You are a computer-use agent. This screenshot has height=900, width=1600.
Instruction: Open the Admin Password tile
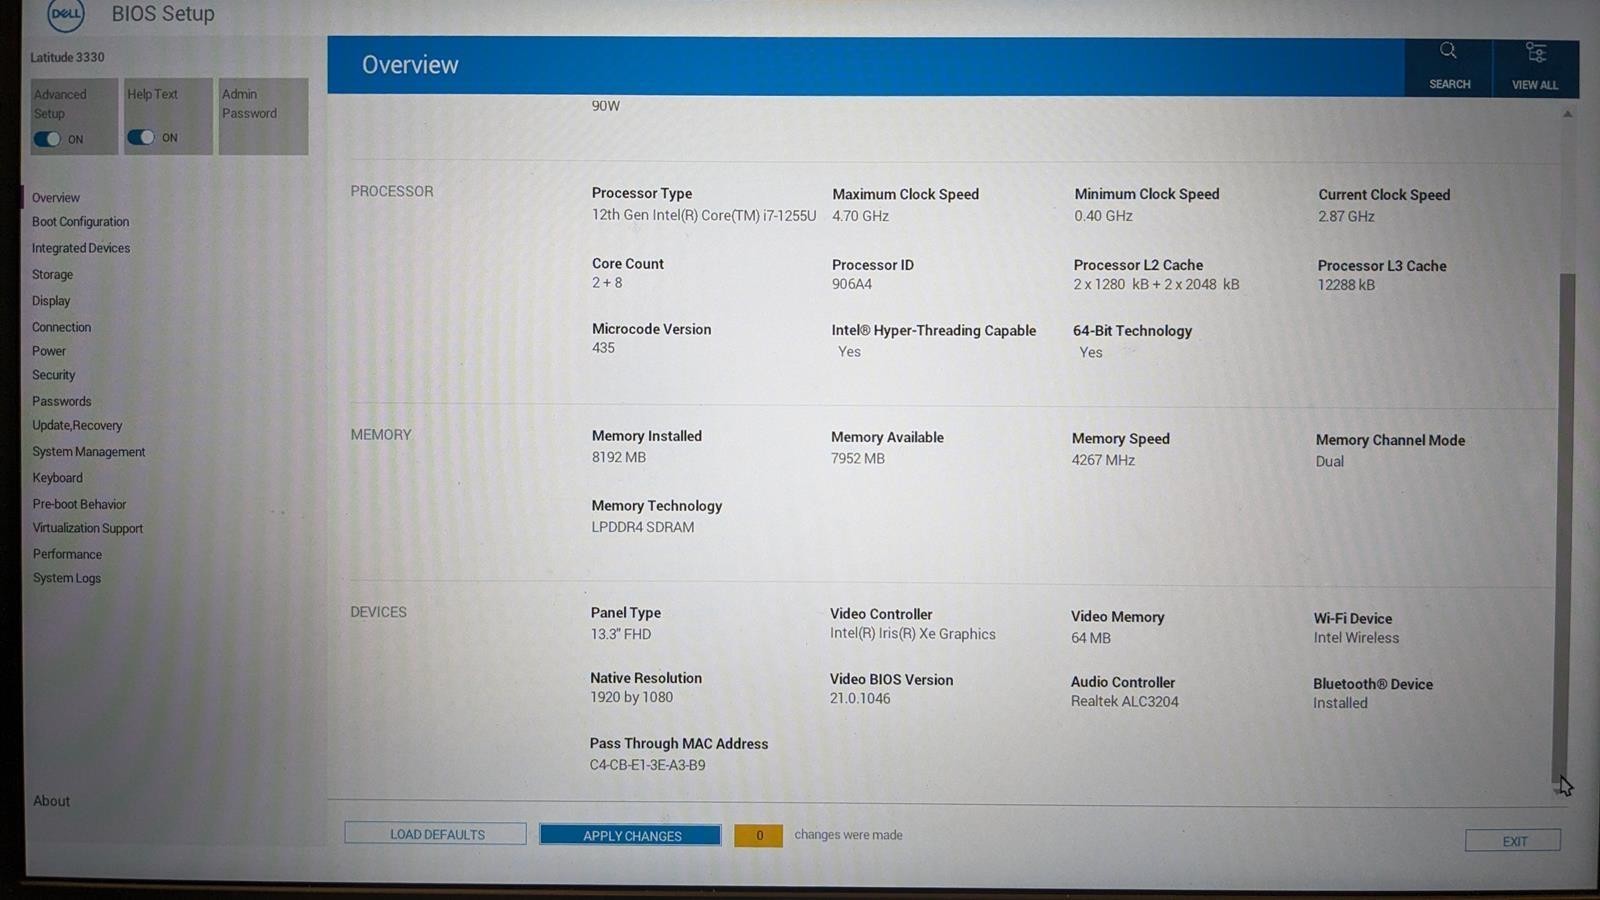click(263, 116)
